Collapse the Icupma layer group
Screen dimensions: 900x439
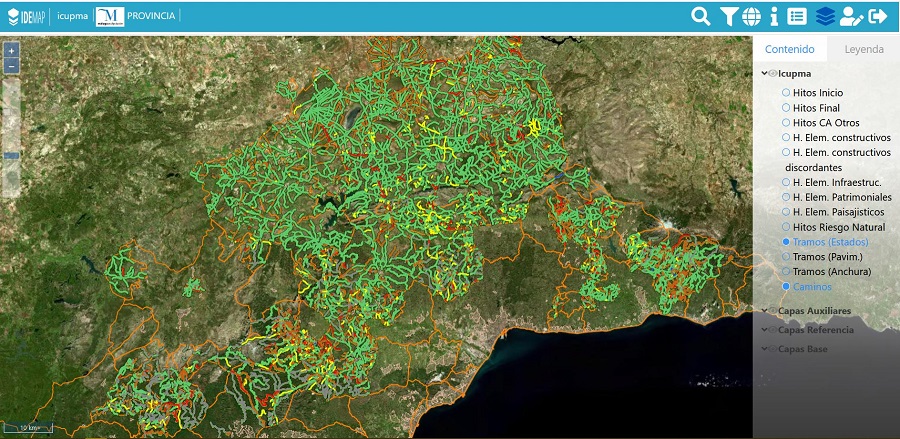coord(764,73)
